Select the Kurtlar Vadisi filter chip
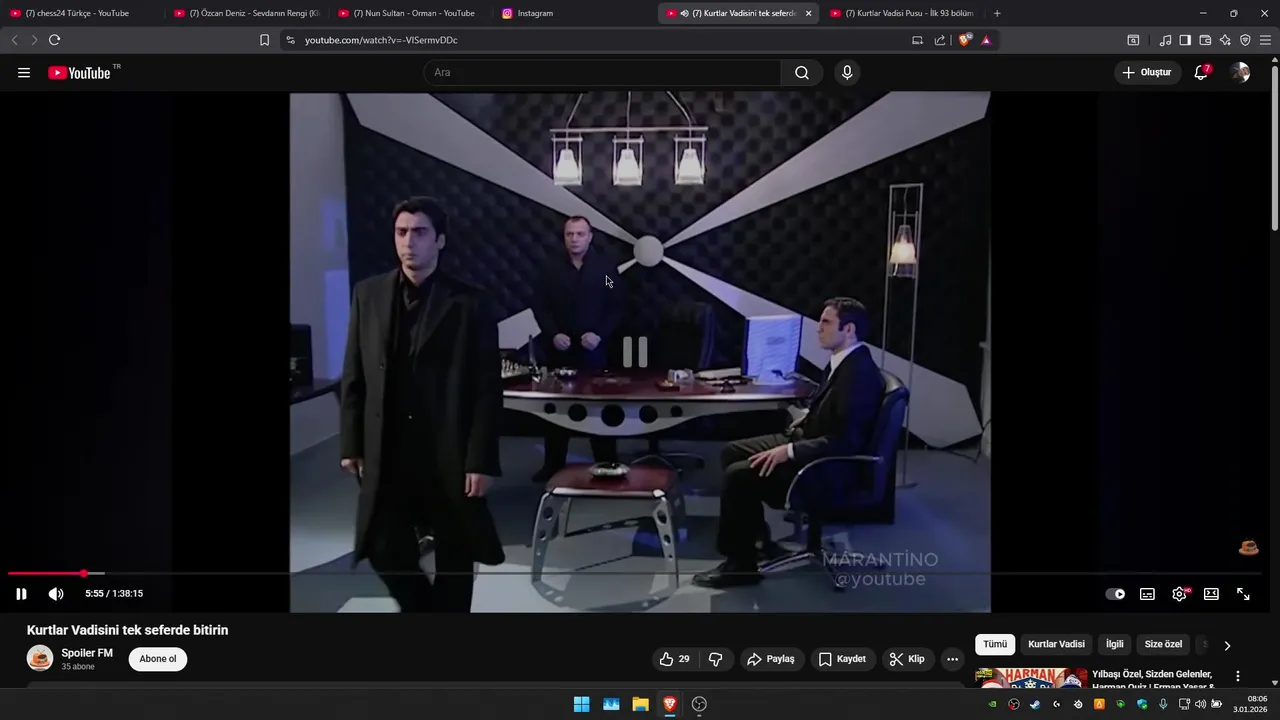Image resolution: width=1280 pixels, height=720 pixels. click(x=1056, y=645)
